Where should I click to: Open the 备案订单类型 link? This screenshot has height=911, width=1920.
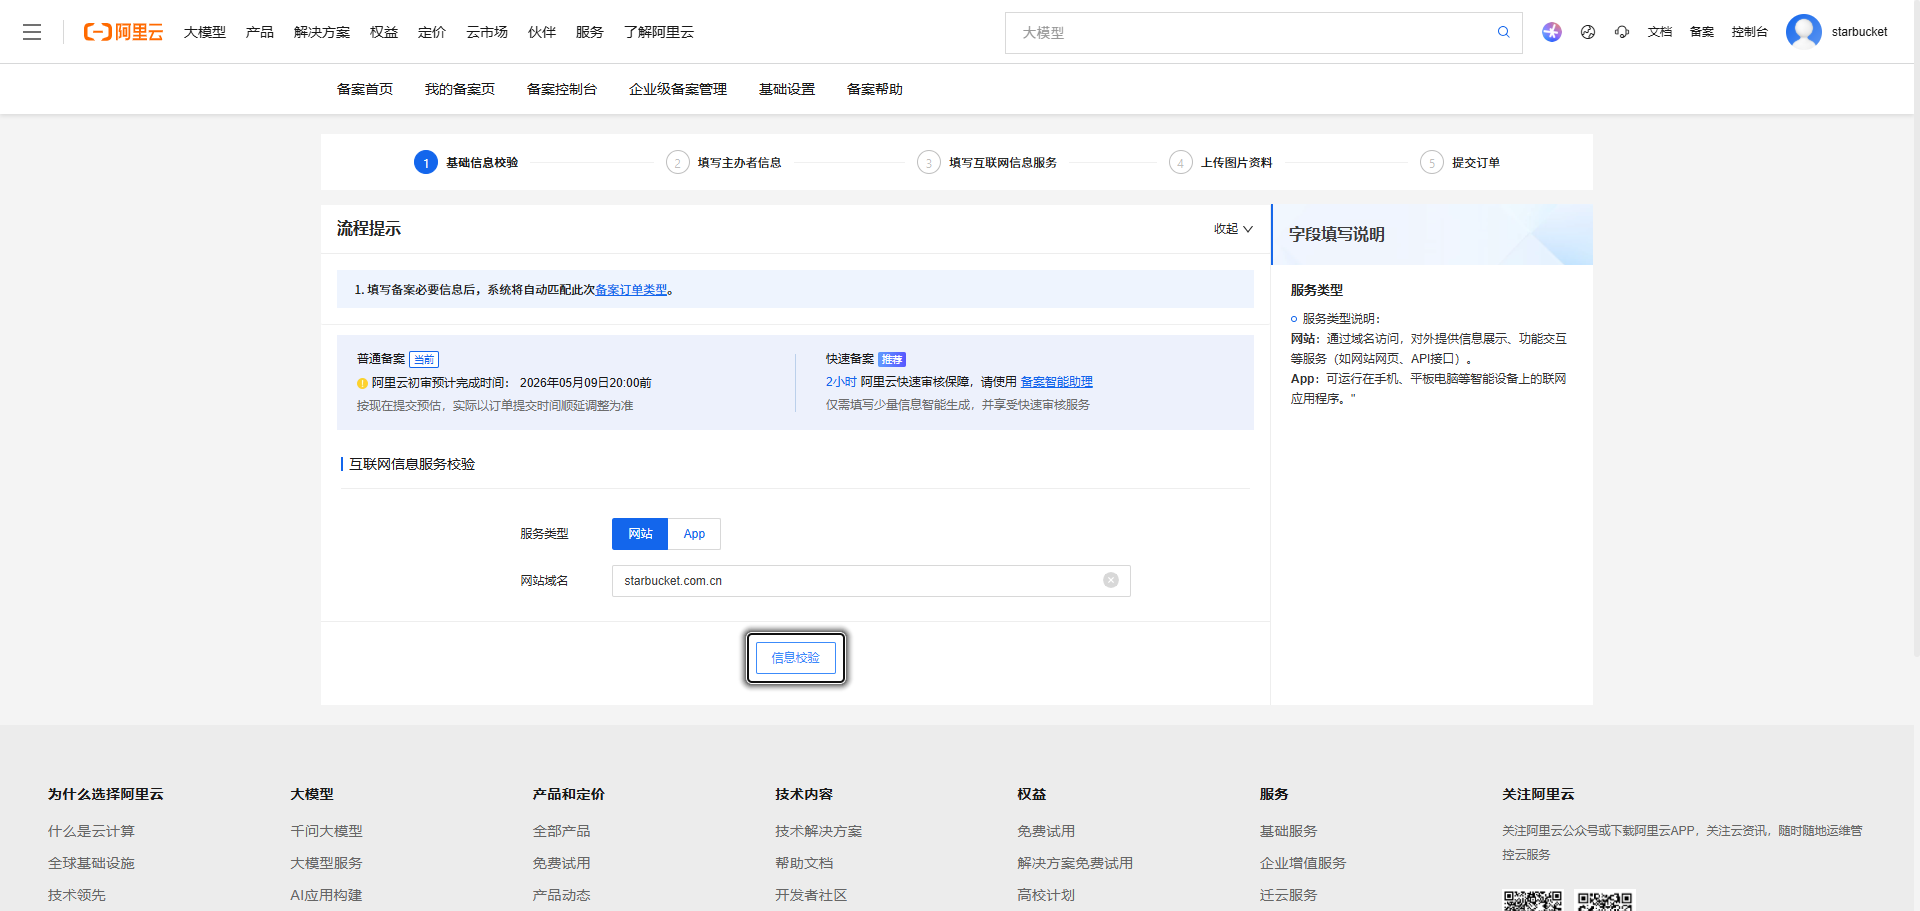tap(631, 290)
